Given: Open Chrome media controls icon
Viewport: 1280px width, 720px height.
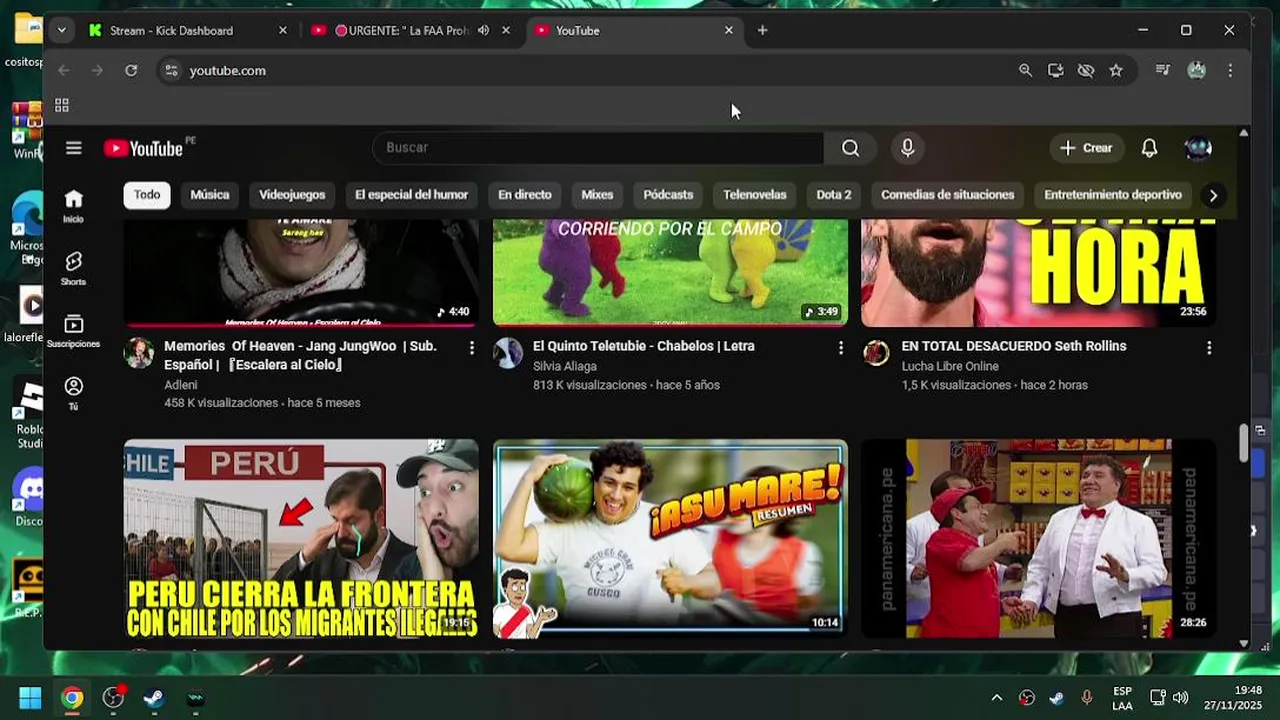Looking at the screenshot, I should [1162, 70].
